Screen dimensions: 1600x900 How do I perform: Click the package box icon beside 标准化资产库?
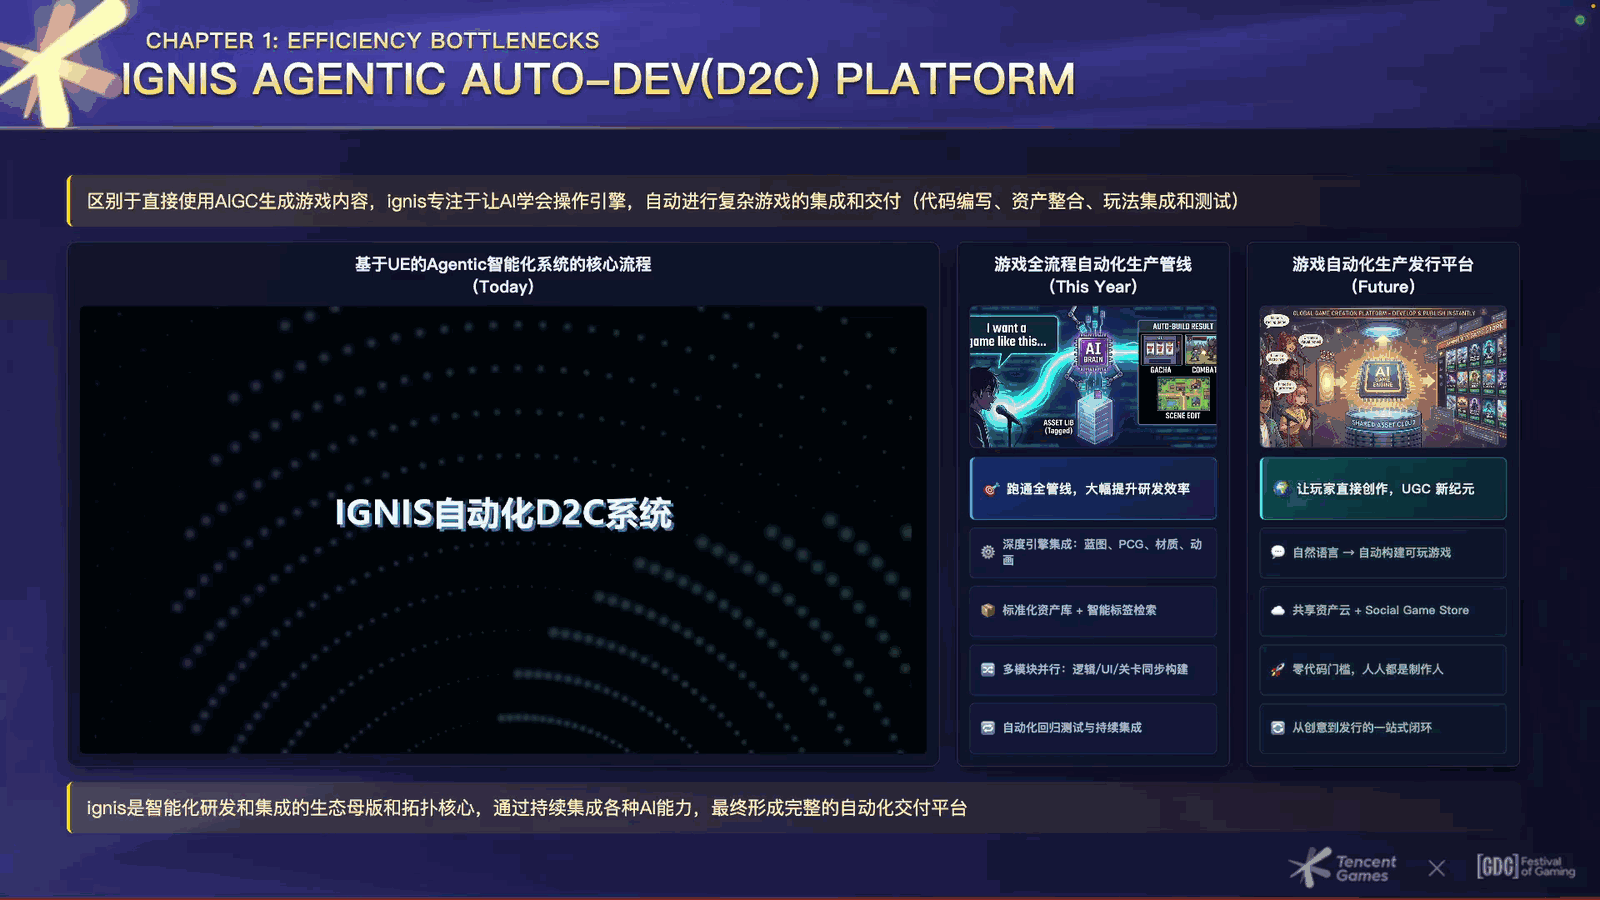pyautogui.click(x=988, y=610)
